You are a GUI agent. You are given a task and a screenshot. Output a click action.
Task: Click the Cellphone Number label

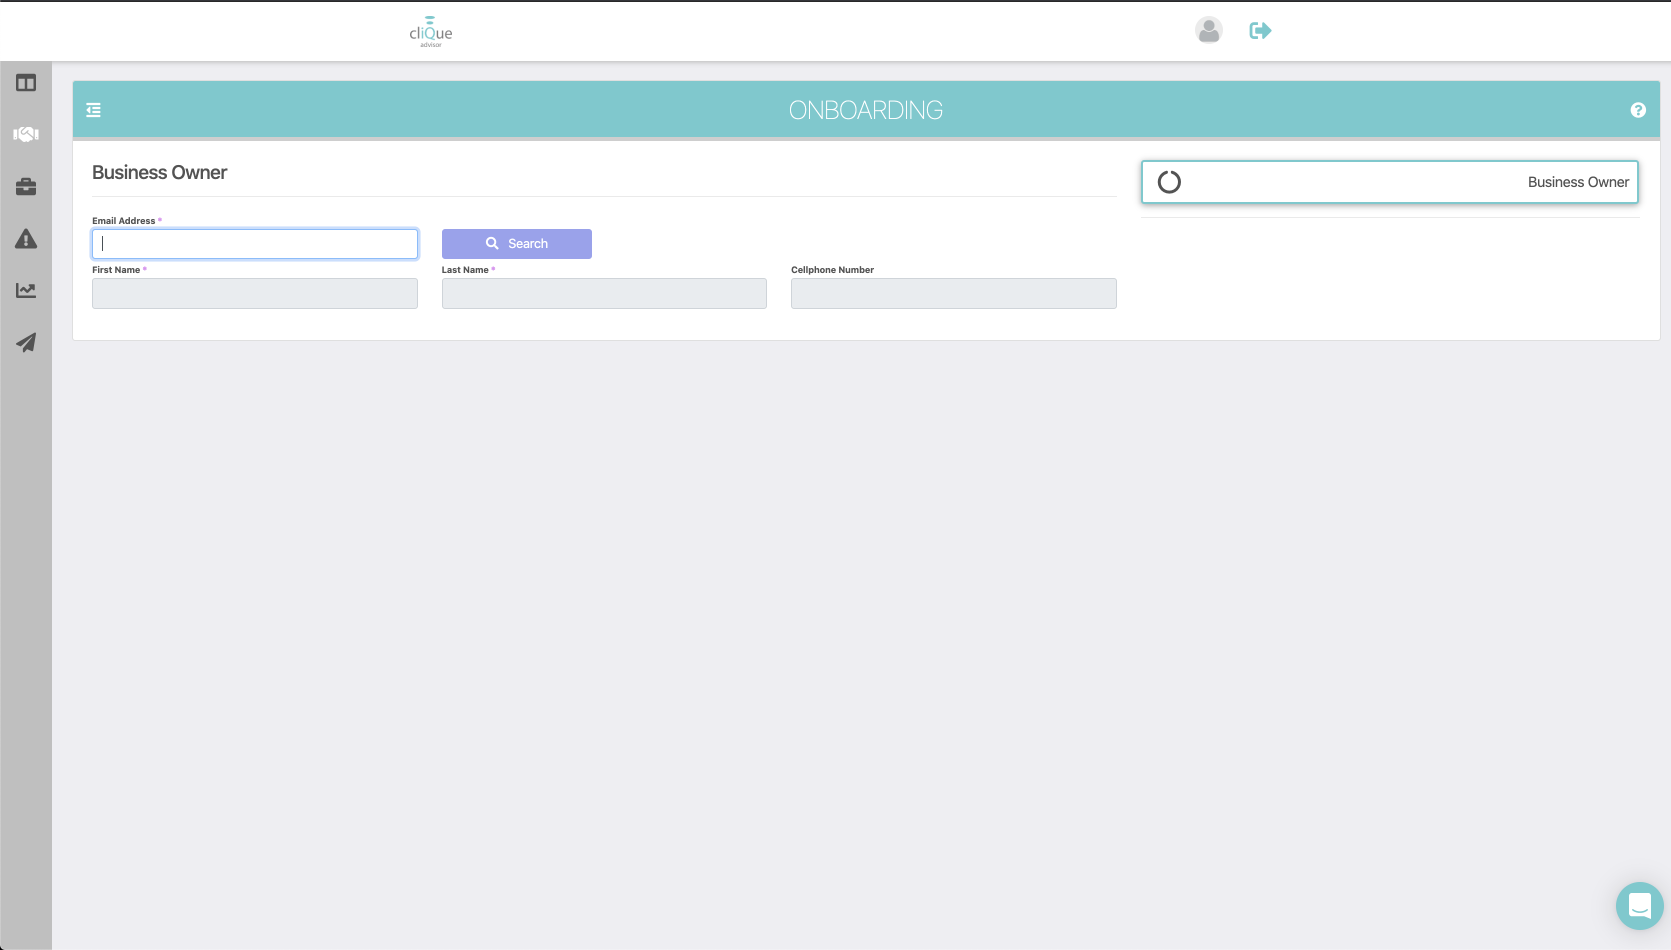(x=832, y=270)
